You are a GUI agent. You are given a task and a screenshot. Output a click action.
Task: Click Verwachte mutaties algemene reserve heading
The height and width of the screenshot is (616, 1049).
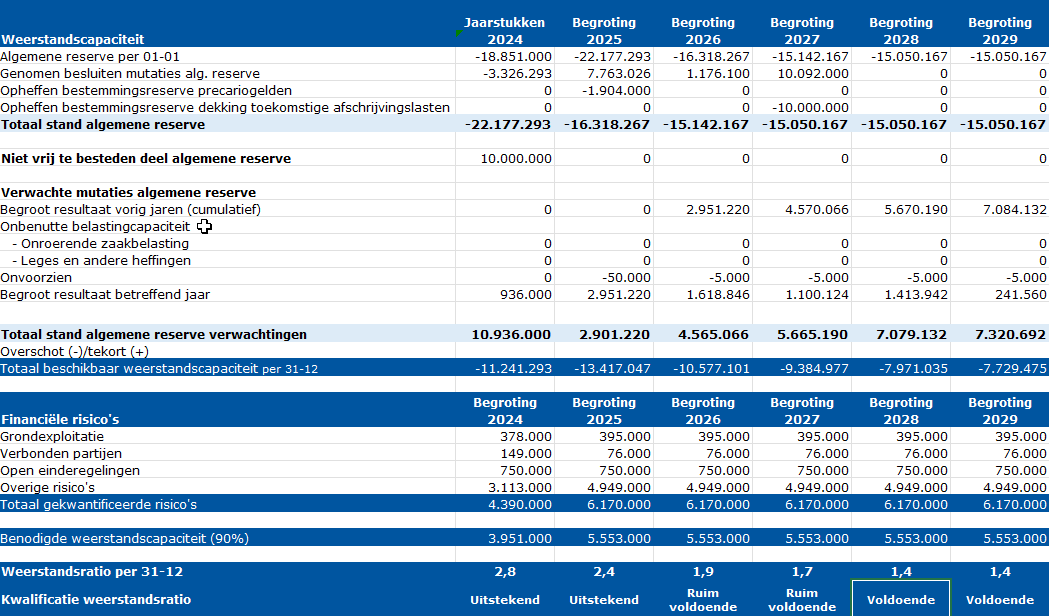[x=128, y=193]
